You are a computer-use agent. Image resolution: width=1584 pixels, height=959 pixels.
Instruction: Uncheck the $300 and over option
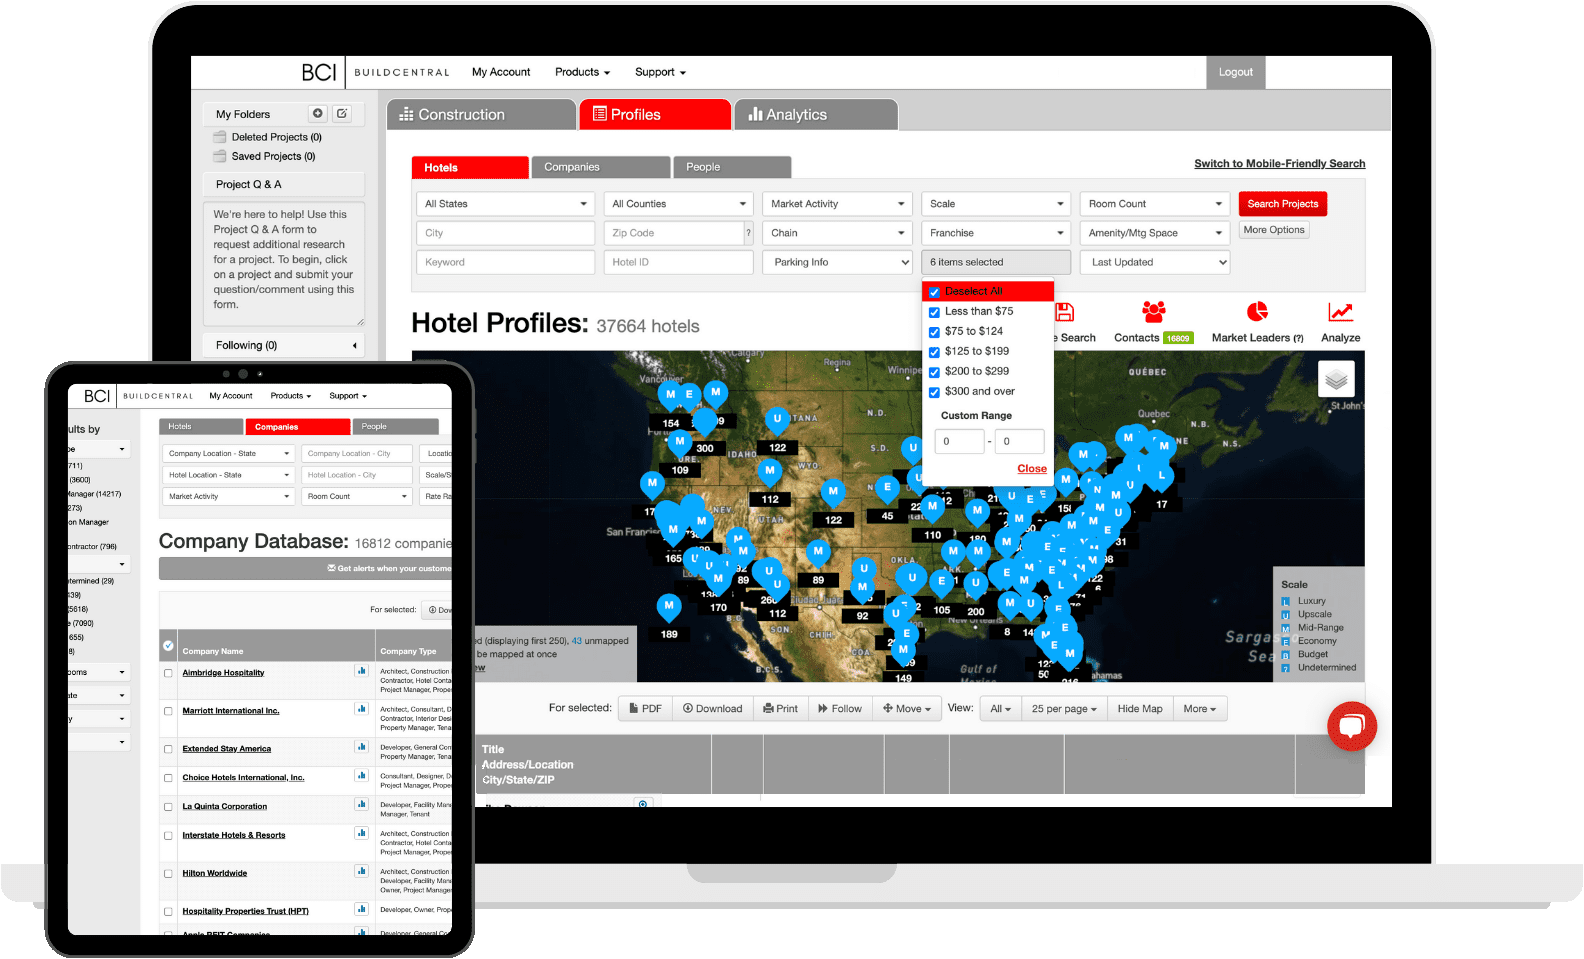point(934,392)
